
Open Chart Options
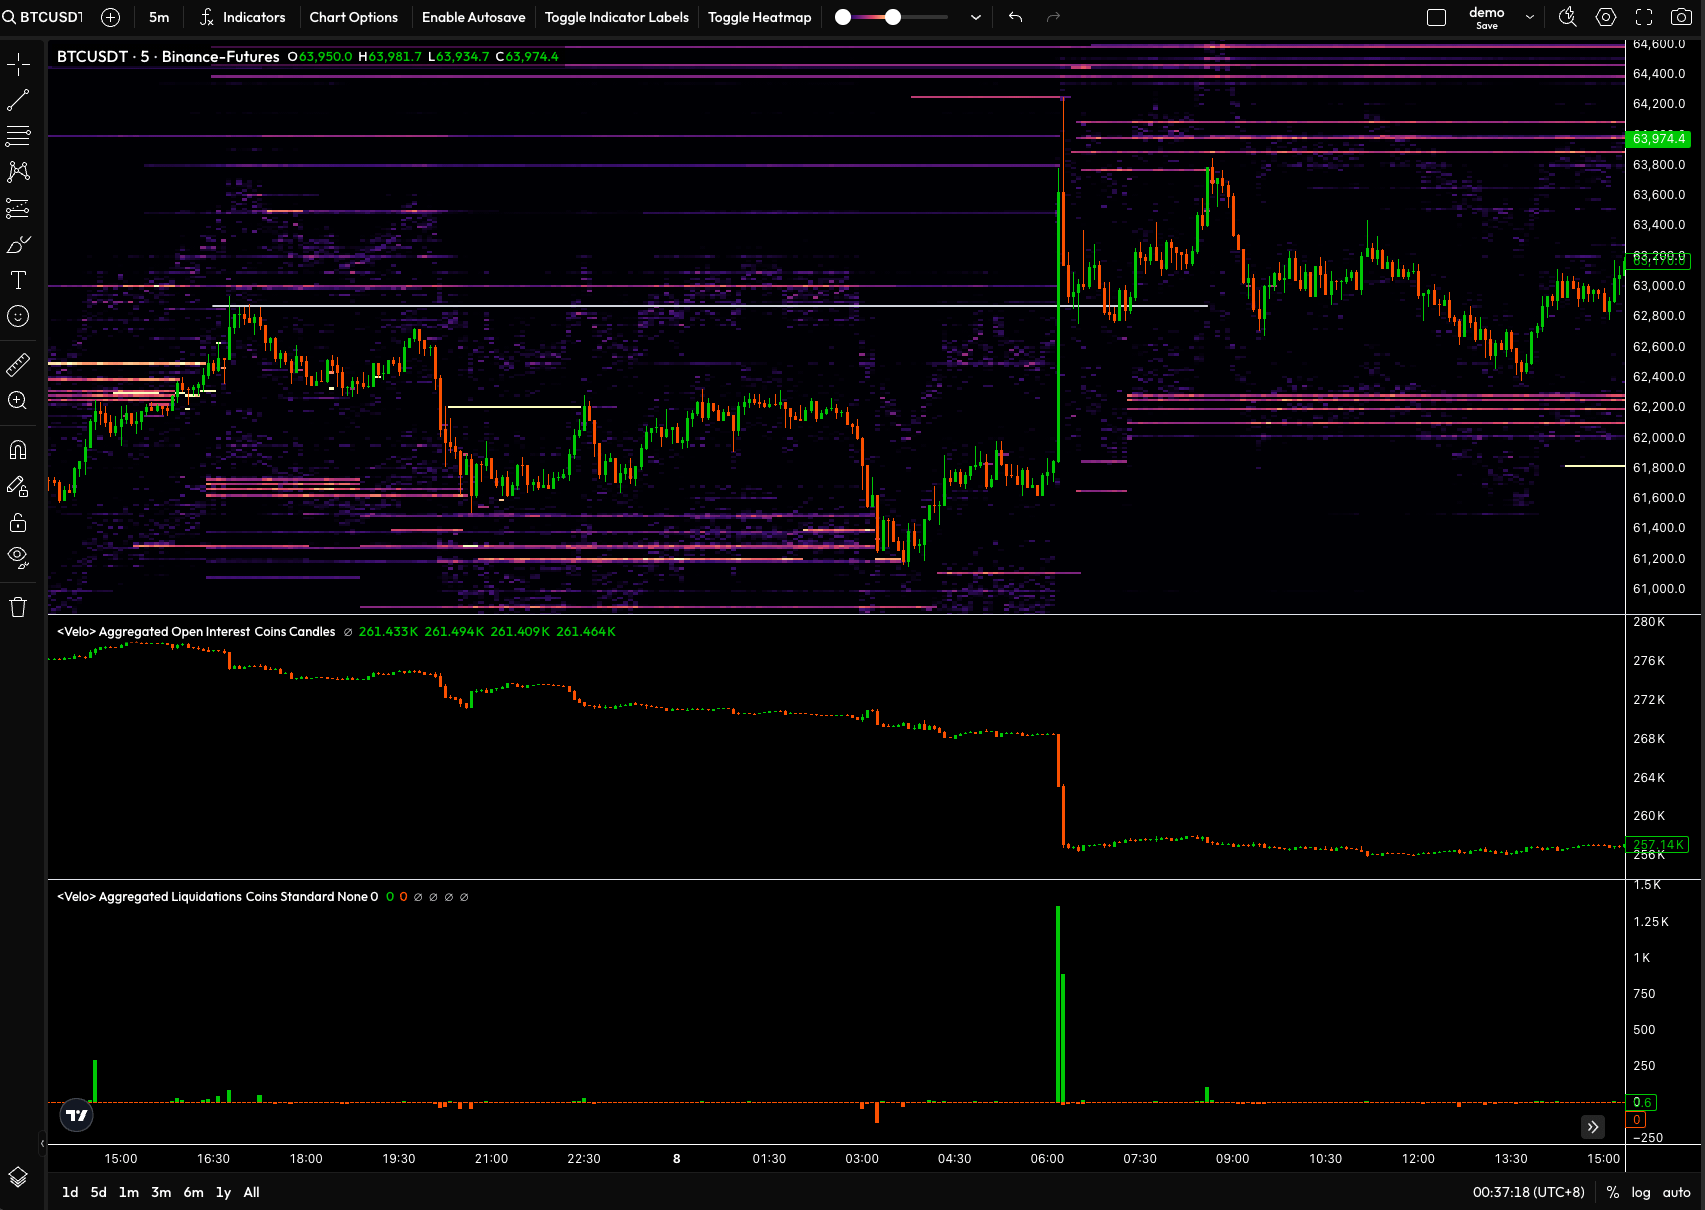353,17
